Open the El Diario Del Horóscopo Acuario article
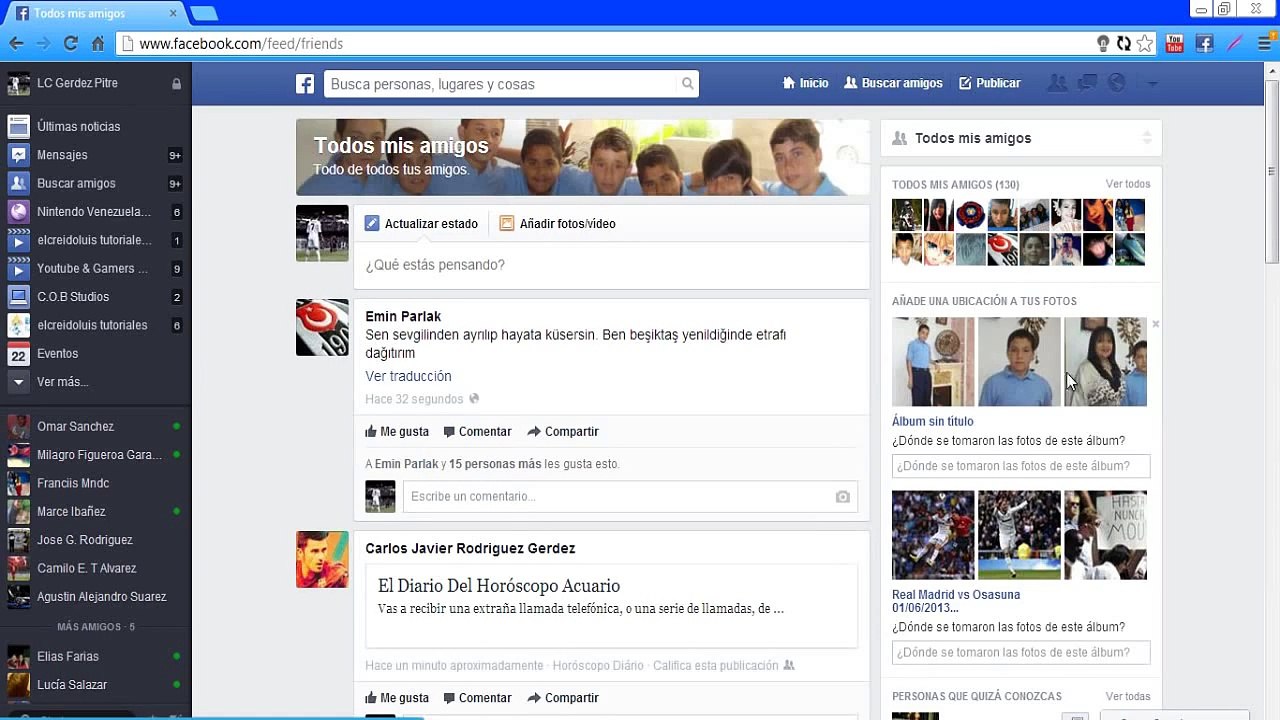Screen dimensions: 1280x720 point(499,586)
